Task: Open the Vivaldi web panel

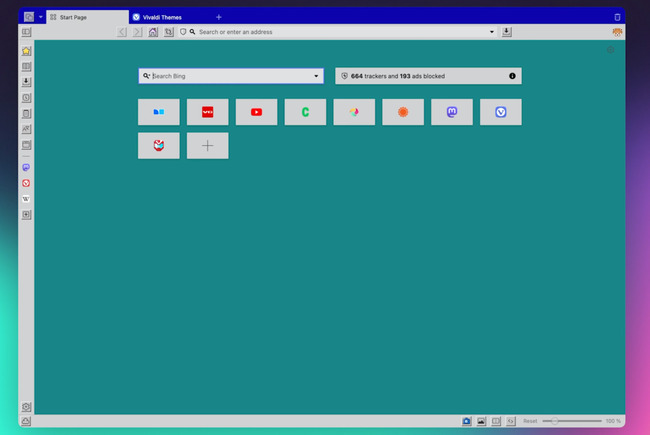Action: pos(26,183)
